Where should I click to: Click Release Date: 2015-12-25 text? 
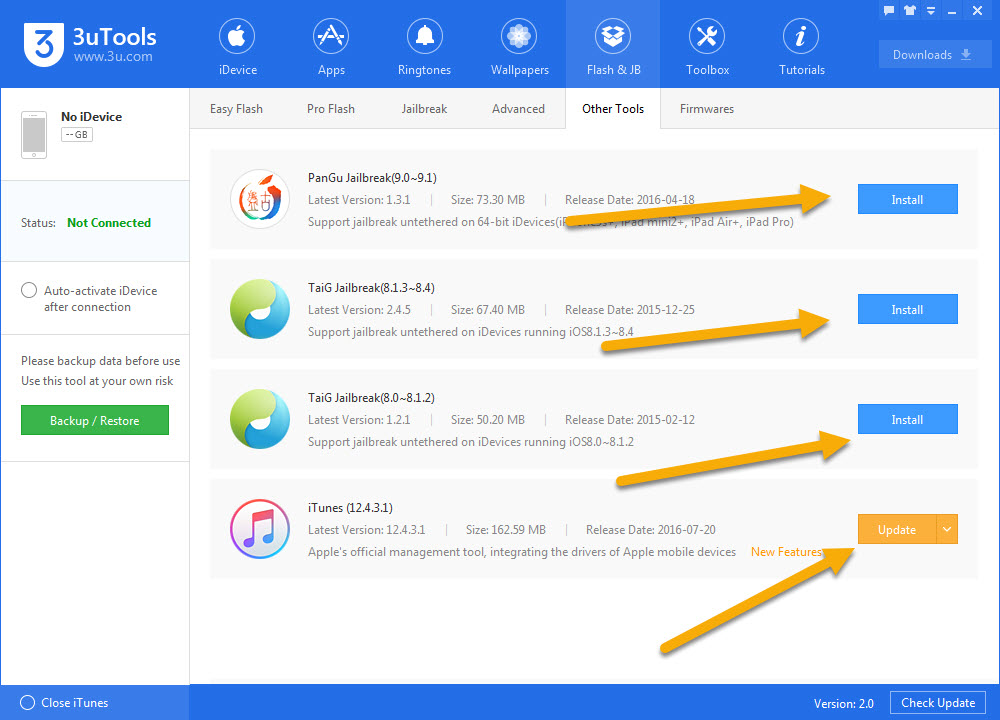(629, 309)
